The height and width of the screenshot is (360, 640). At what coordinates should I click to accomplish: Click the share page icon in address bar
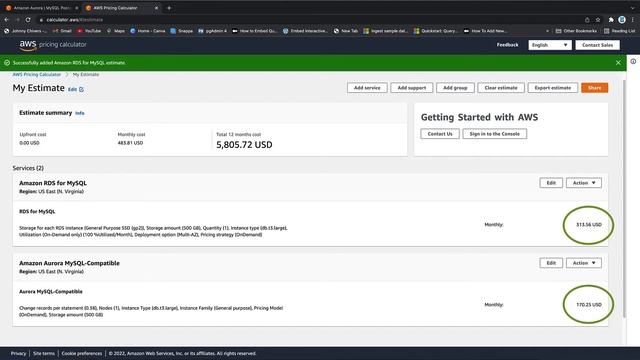587,20
